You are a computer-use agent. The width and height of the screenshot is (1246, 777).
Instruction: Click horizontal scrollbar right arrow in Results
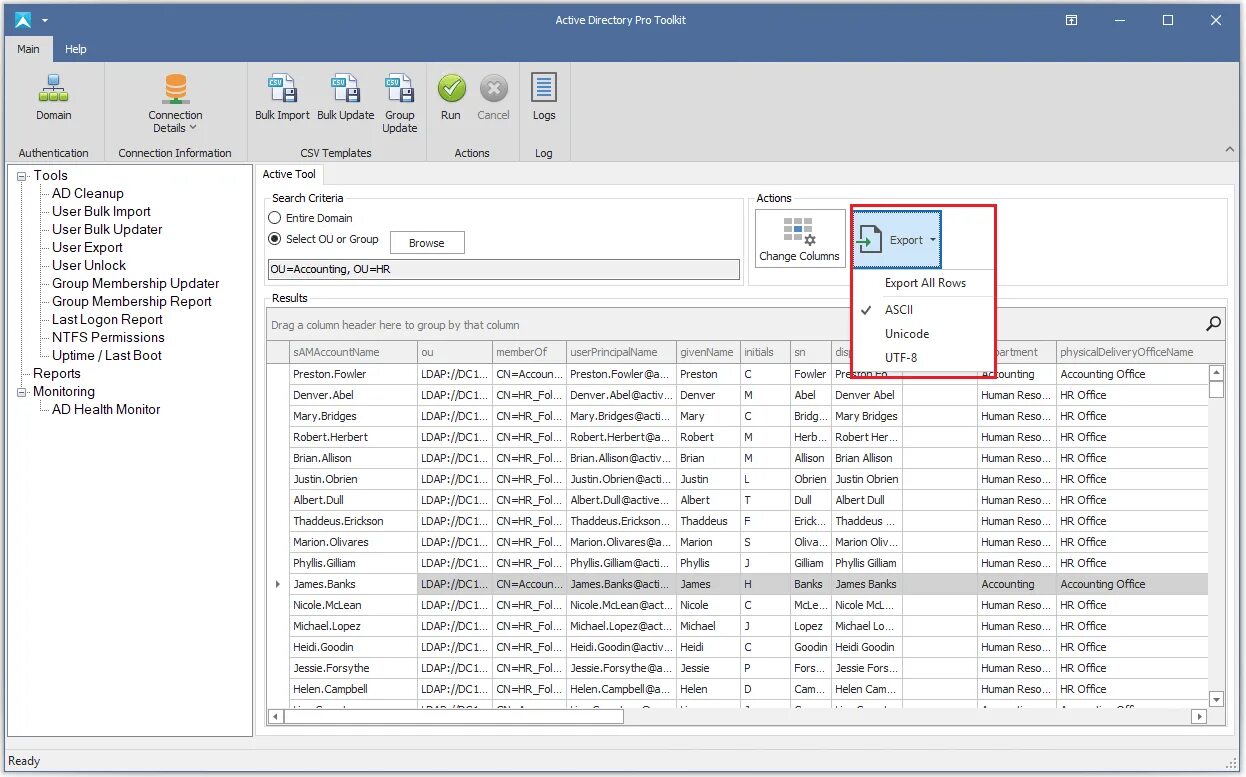pos(1199,716)
